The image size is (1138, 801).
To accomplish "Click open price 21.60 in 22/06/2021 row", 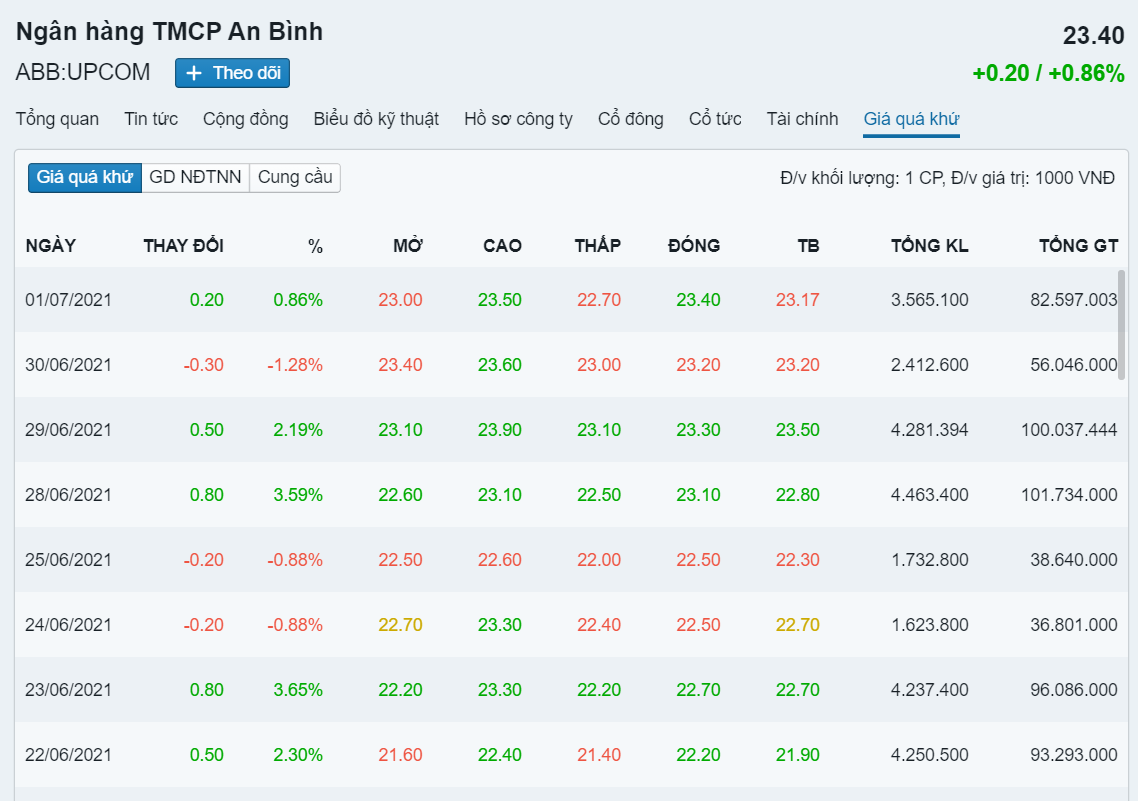I will 400,755.
